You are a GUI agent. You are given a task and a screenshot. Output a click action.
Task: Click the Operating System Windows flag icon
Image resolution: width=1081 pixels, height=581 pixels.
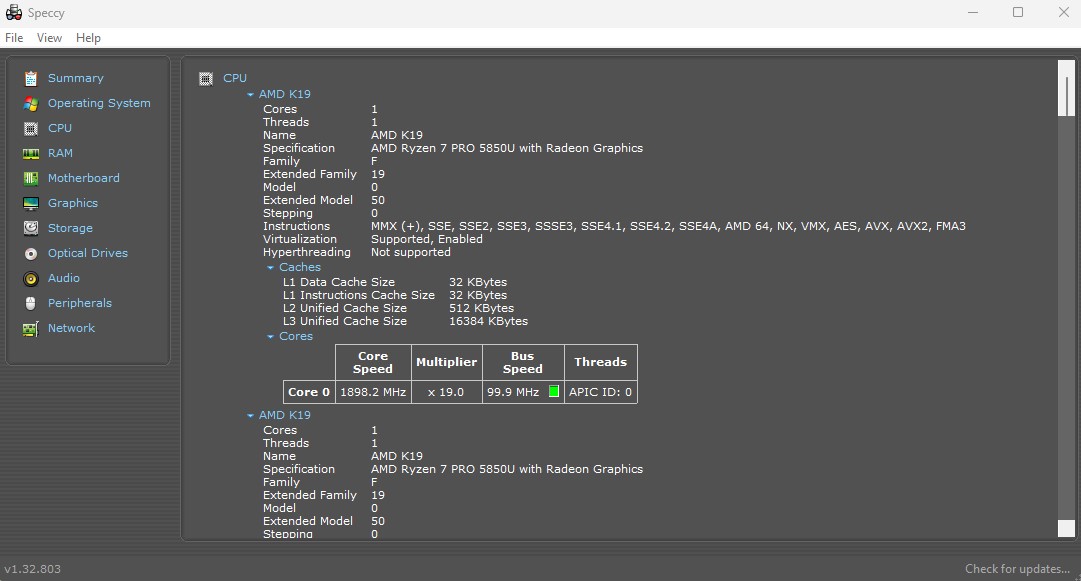pyautogui.click(x=31, y=103)
